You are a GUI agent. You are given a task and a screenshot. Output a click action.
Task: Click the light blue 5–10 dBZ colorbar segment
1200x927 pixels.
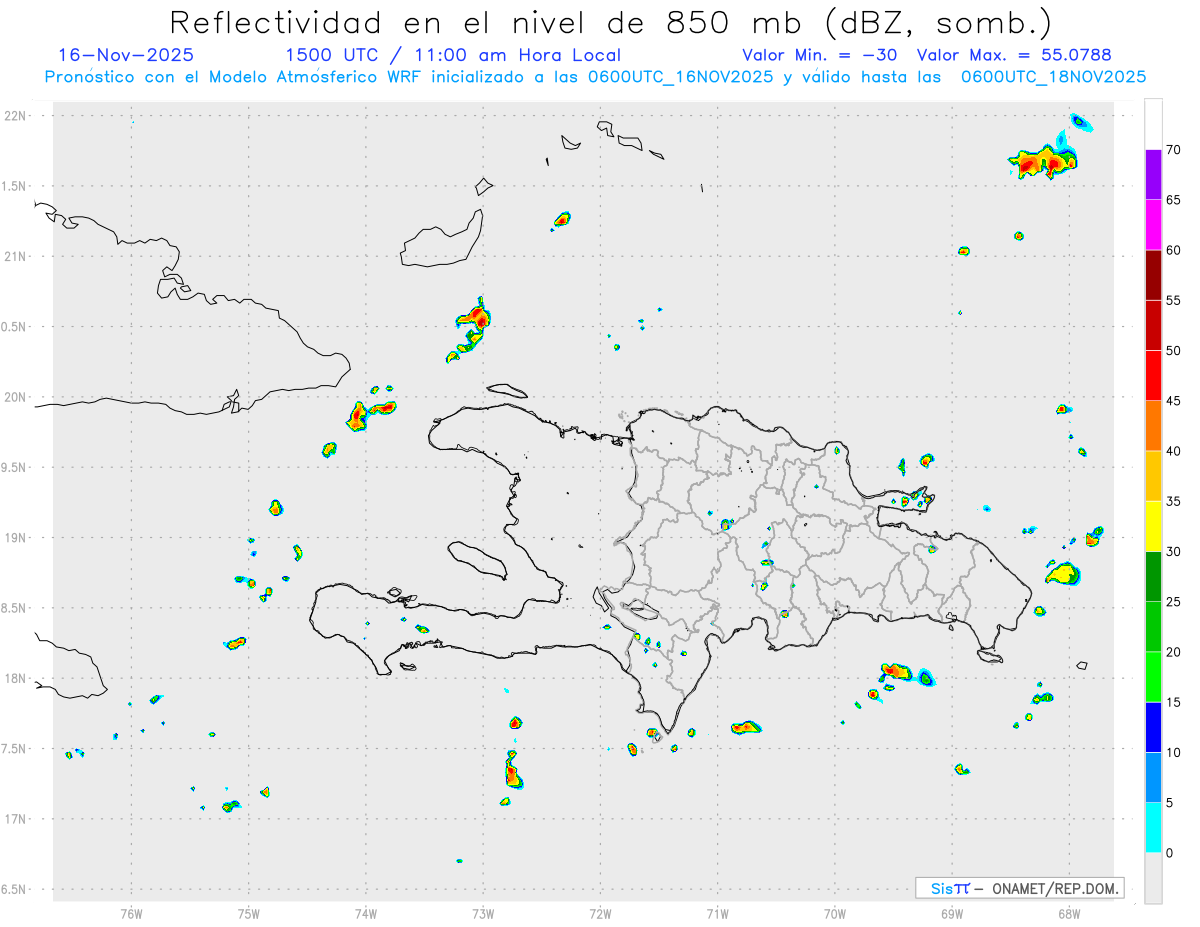pos(1153,778)
